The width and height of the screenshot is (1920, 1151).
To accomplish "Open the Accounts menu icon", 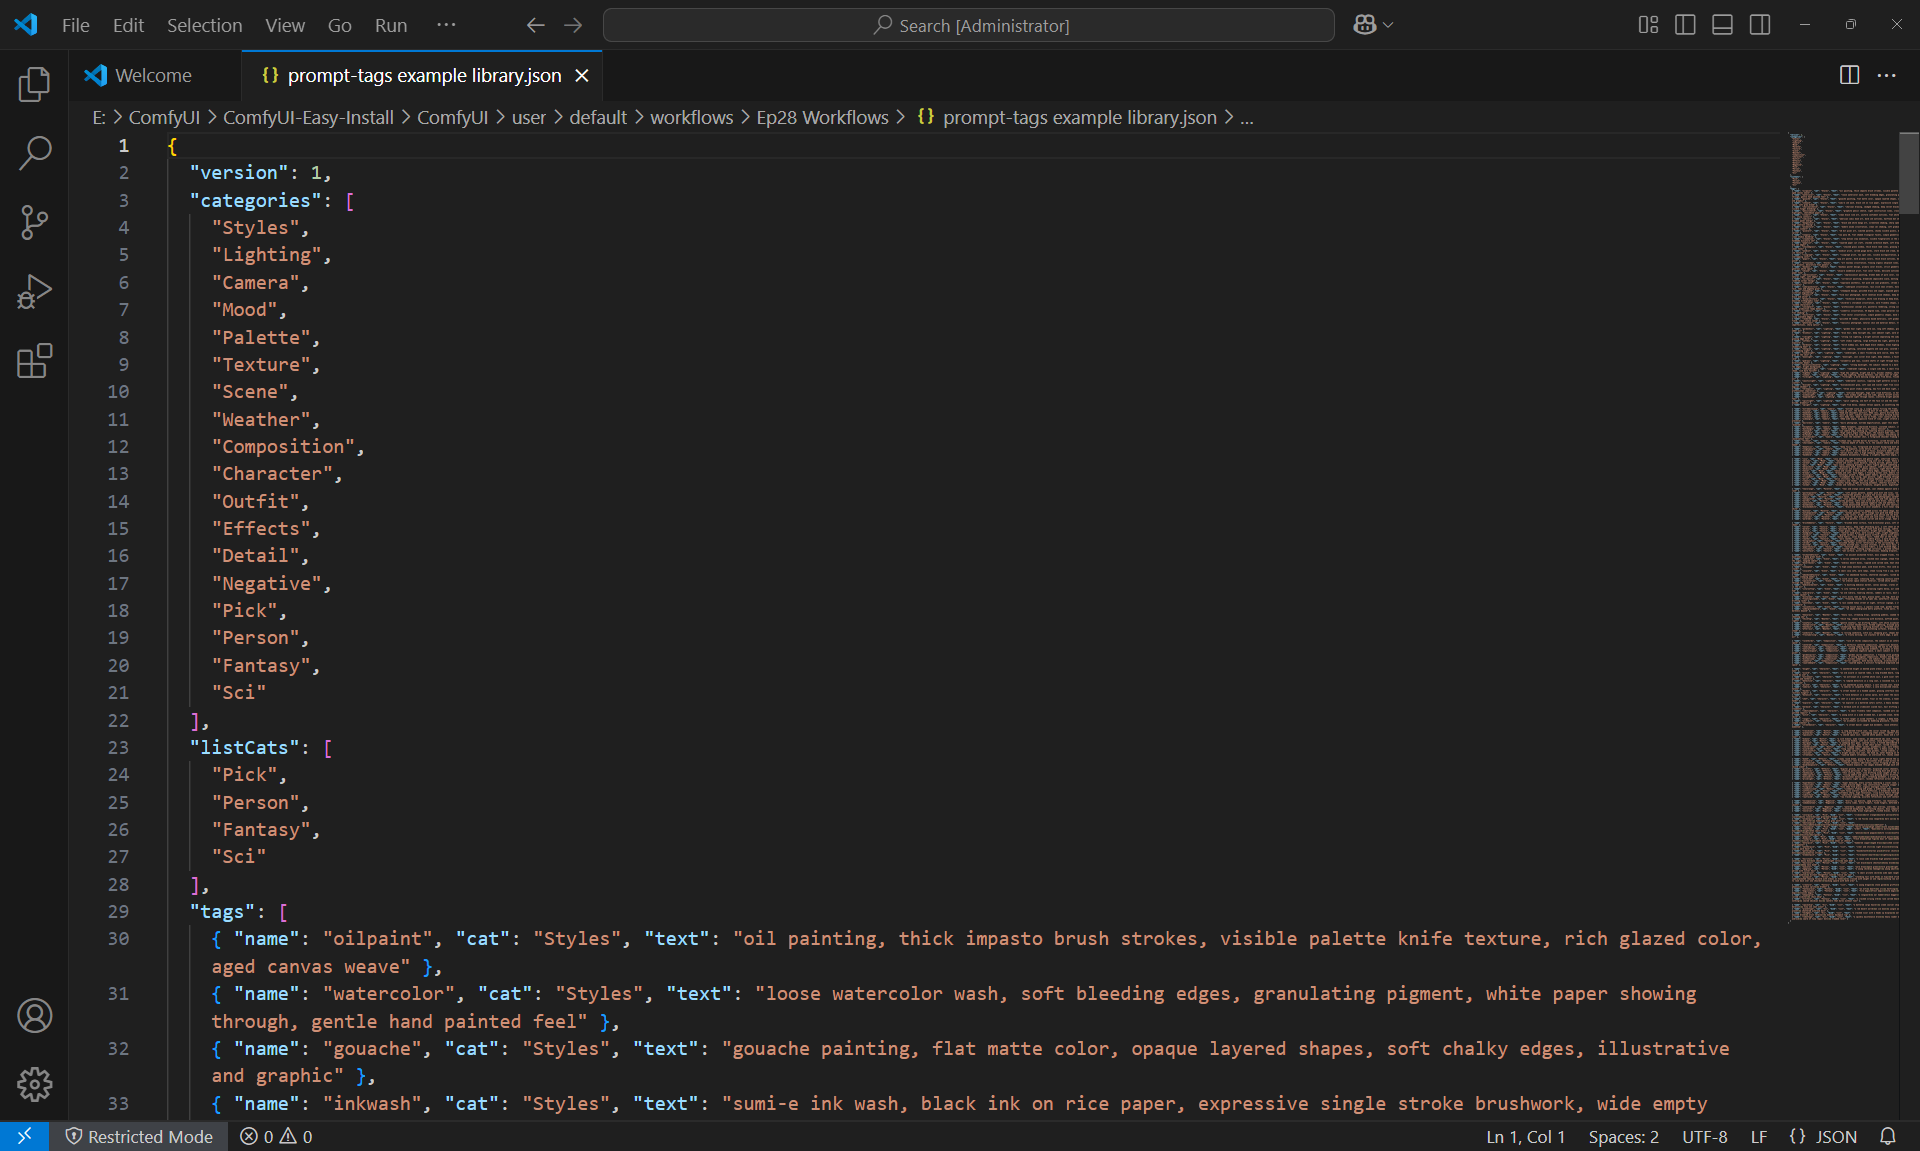I will (x=34, y=1016).
